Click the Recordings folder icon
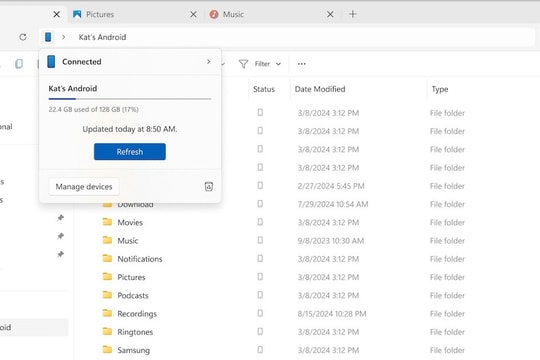Viewport: 540px width, 360px height. coord(107,313)
